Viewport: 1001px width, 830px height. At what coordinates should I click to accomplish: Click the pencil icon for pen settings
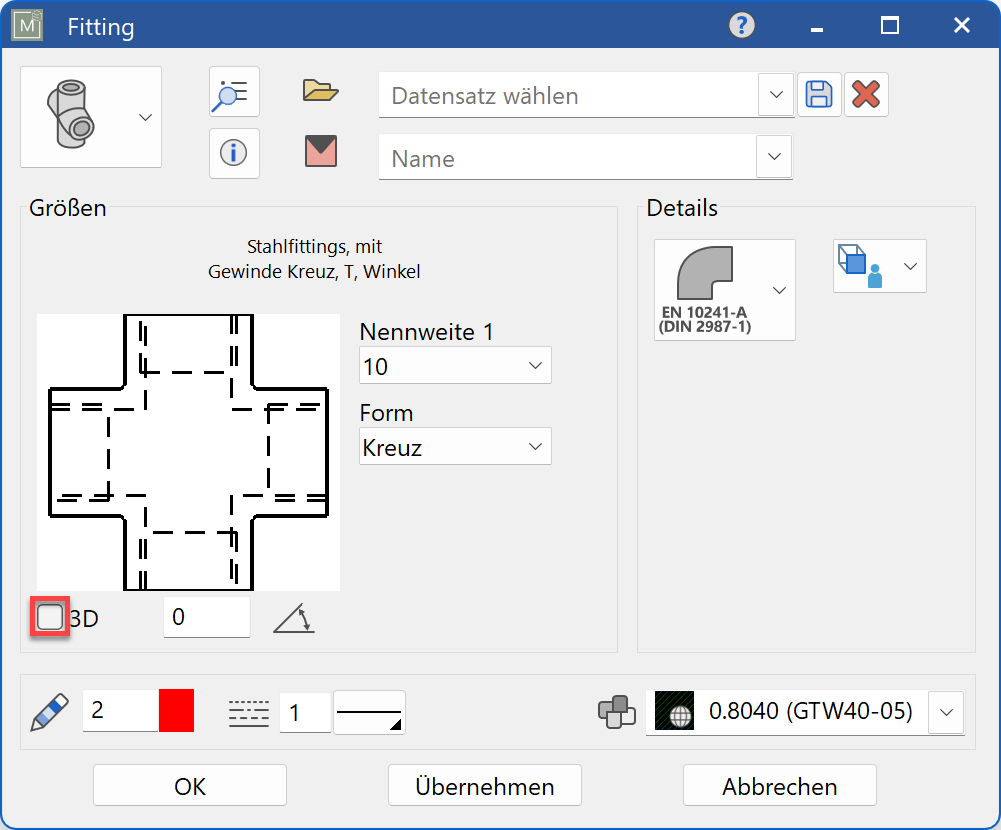(x=48, y=711)
